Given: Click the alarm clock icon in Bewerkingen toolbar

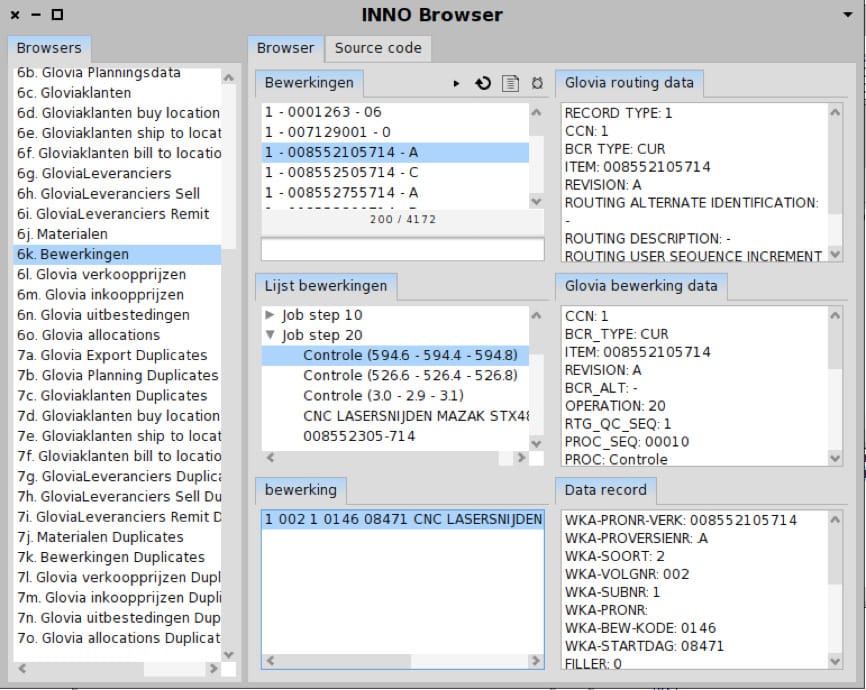Looking at the screenshot, I should (537, 83).
